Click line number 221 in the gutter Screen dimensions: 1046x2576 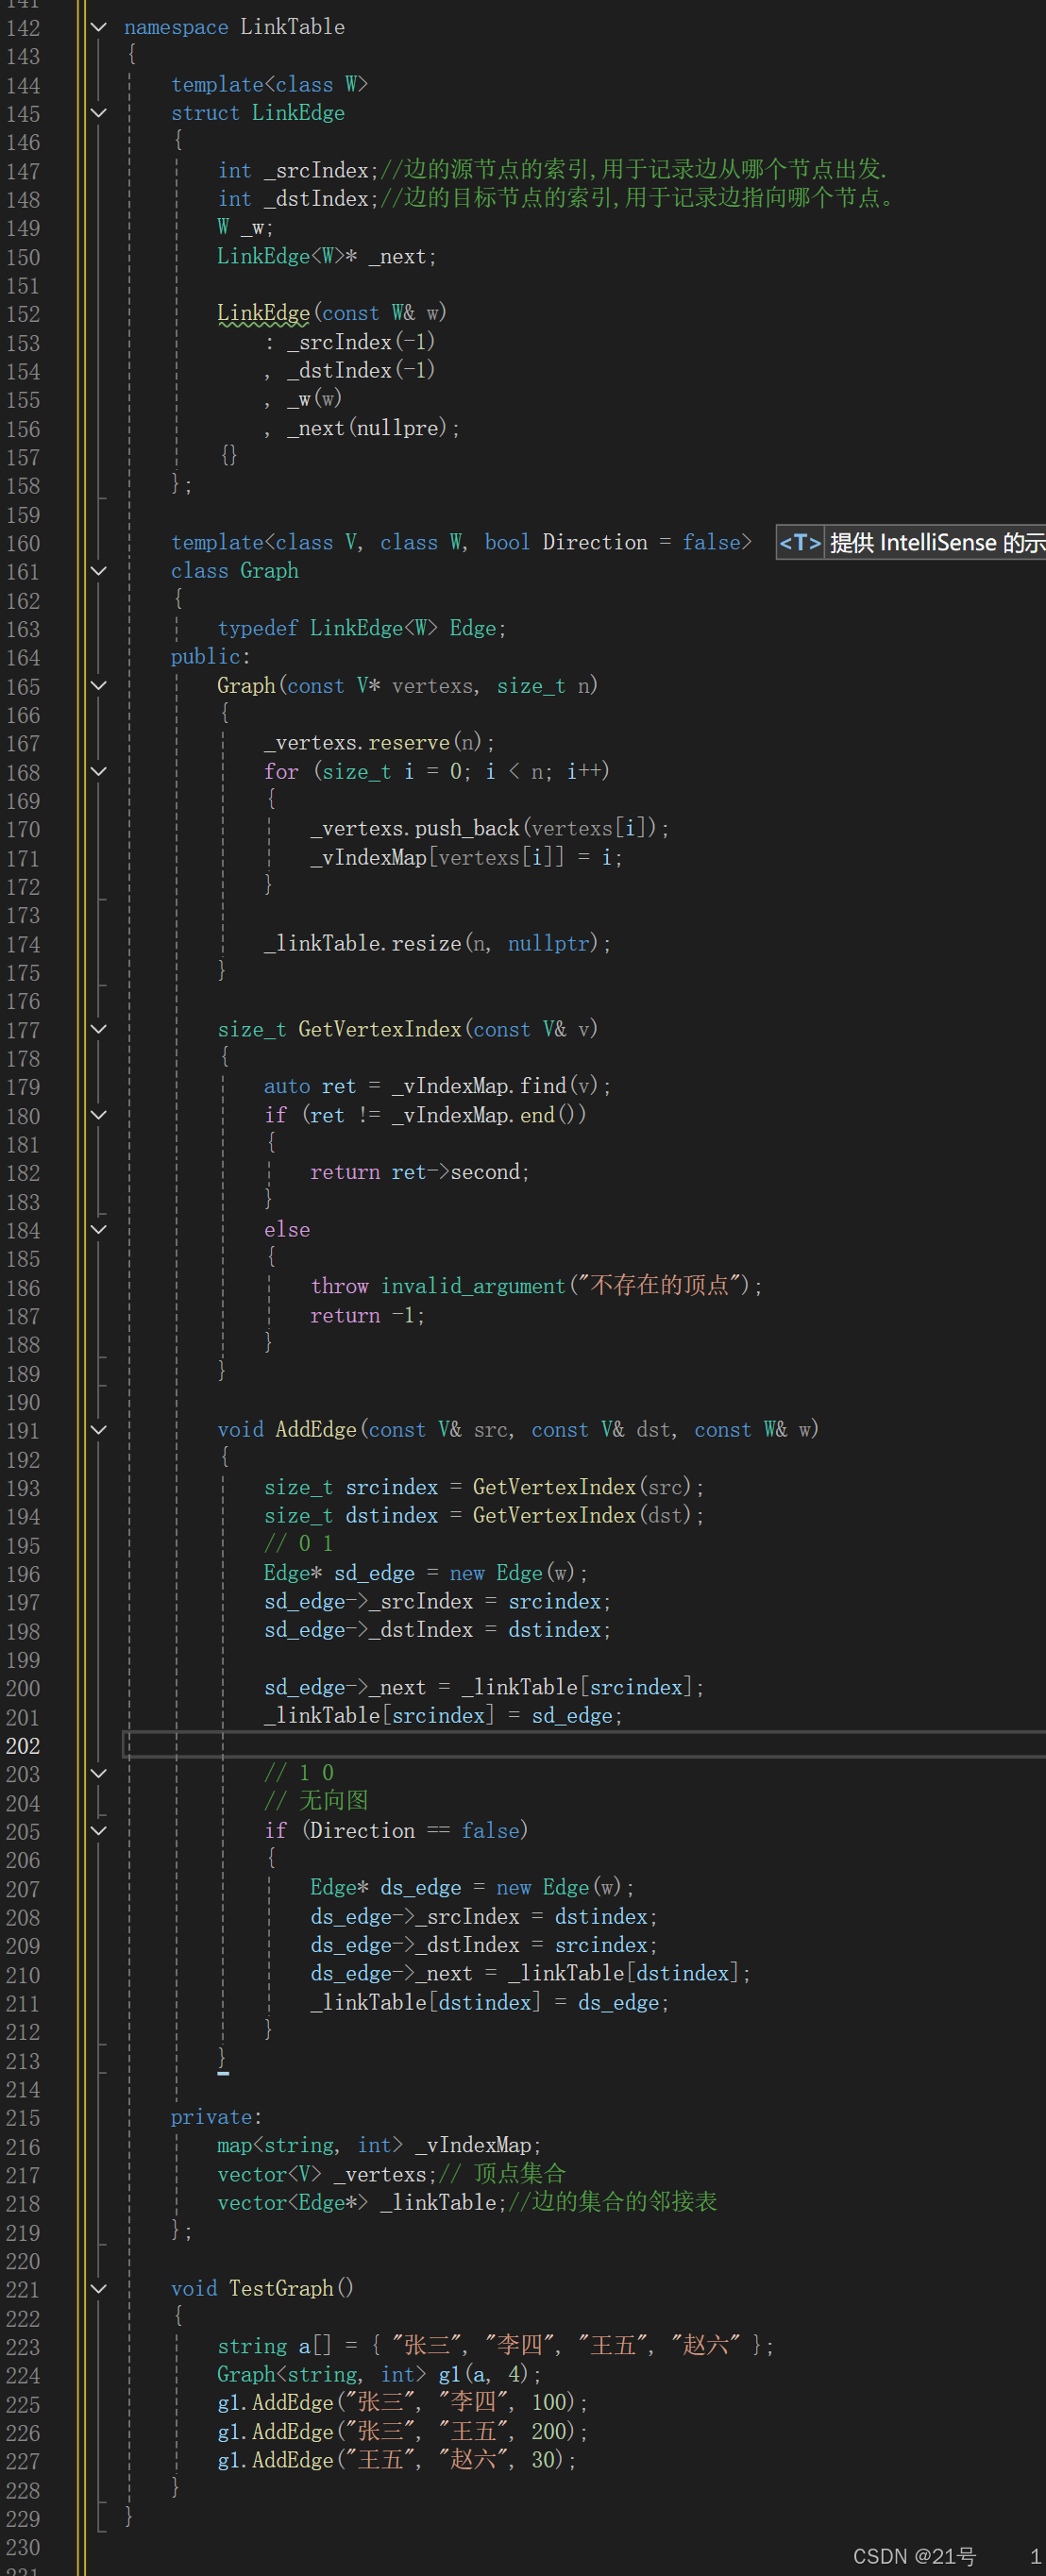pyautogui.click(x=23, y=2290)
